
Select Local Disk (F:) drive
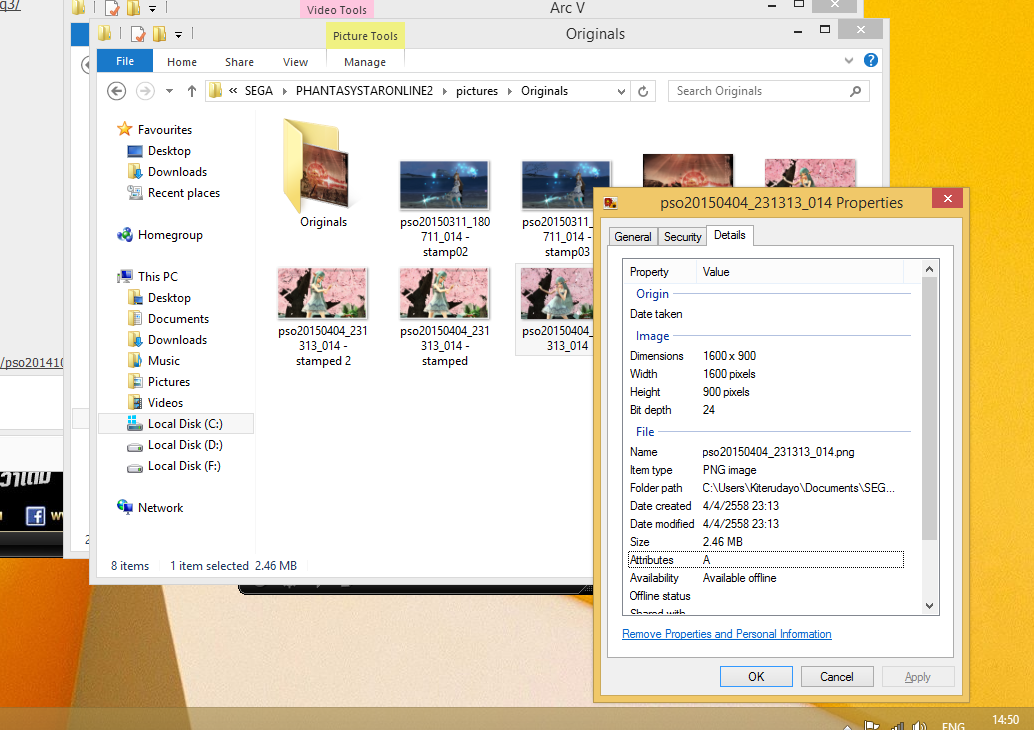click(x=184, y=466)
